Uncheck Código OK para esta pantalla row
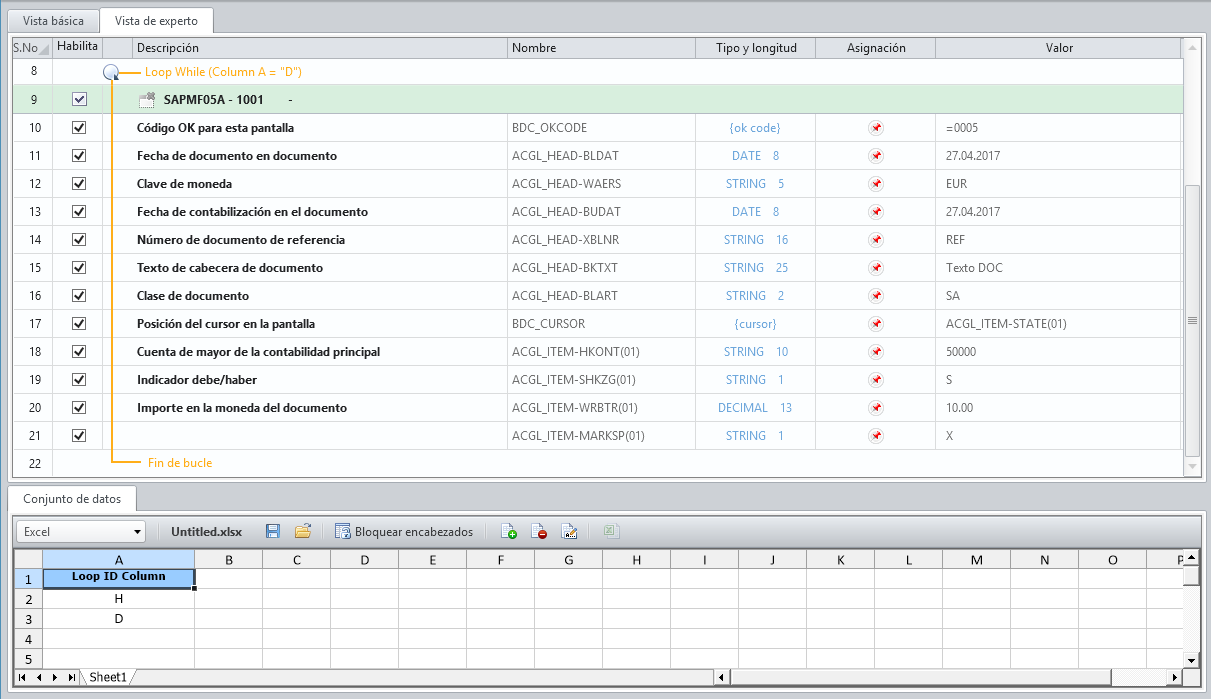This screenshot has height=699, width=1211. click(x=79, y=128)
